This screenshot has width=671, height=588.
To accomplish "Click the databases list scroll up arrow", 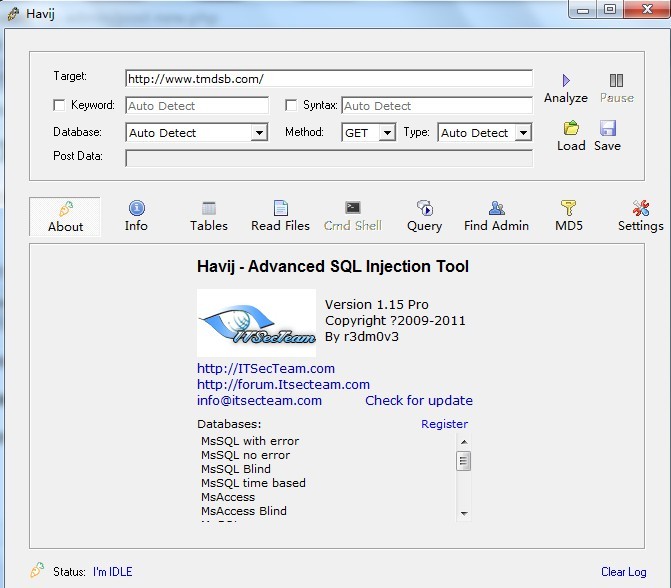I will [x=464, y=442].
